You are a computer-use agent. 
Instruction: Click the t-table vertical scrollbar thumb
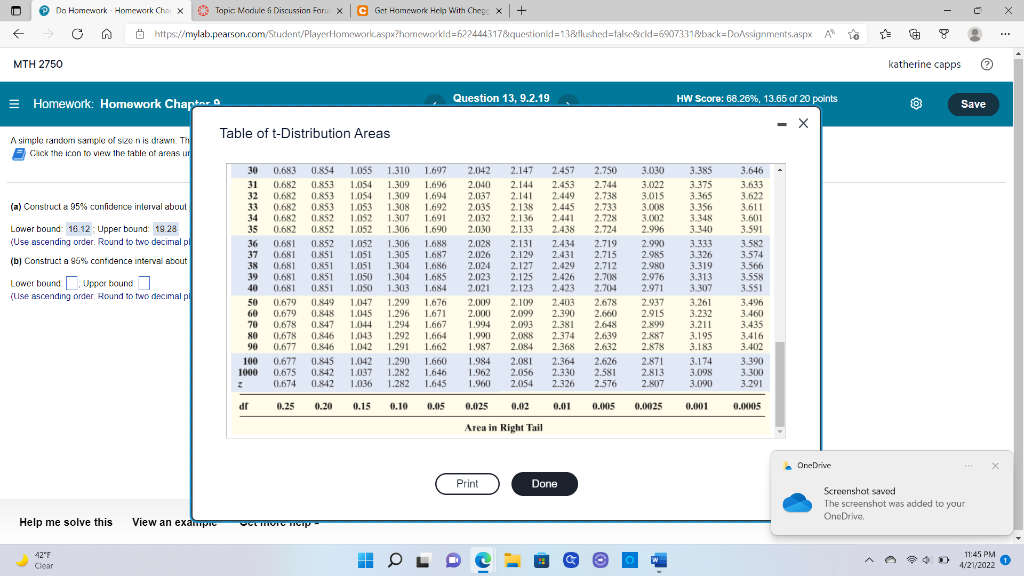click(780, 384)
